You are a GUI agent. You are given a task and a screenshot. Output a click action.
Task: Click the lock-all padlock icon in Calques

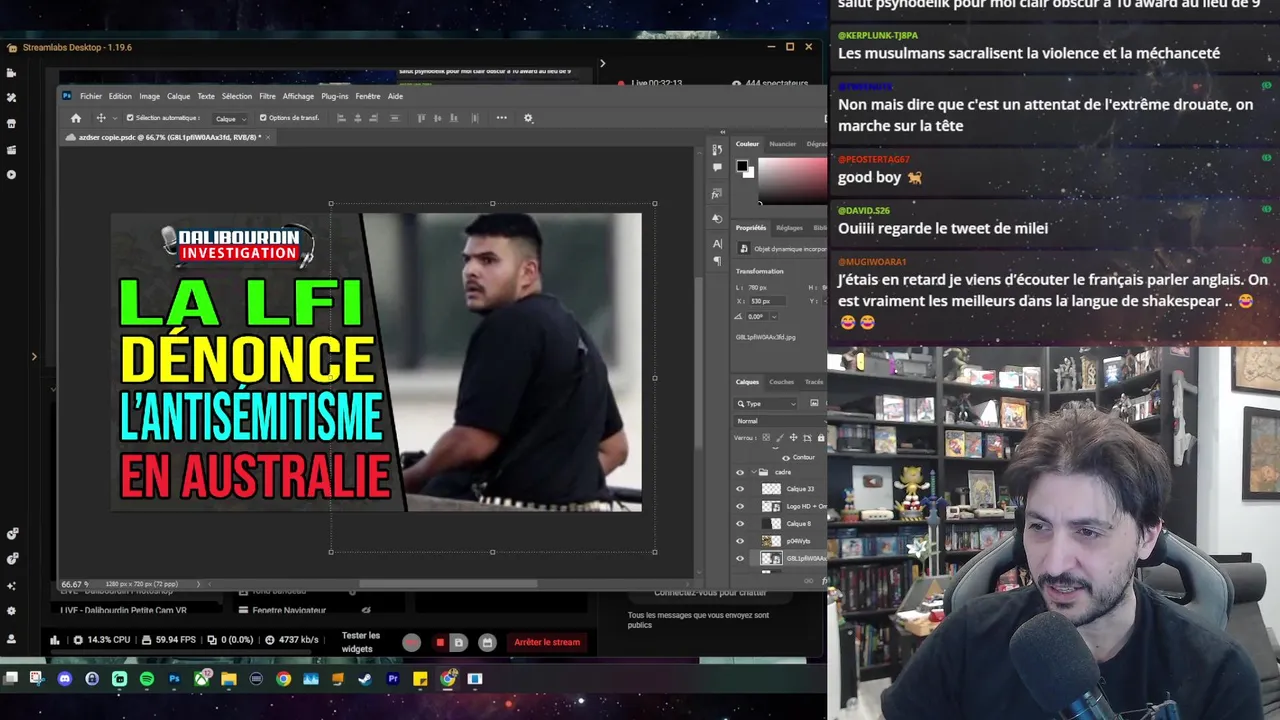(x=821, y=438)
